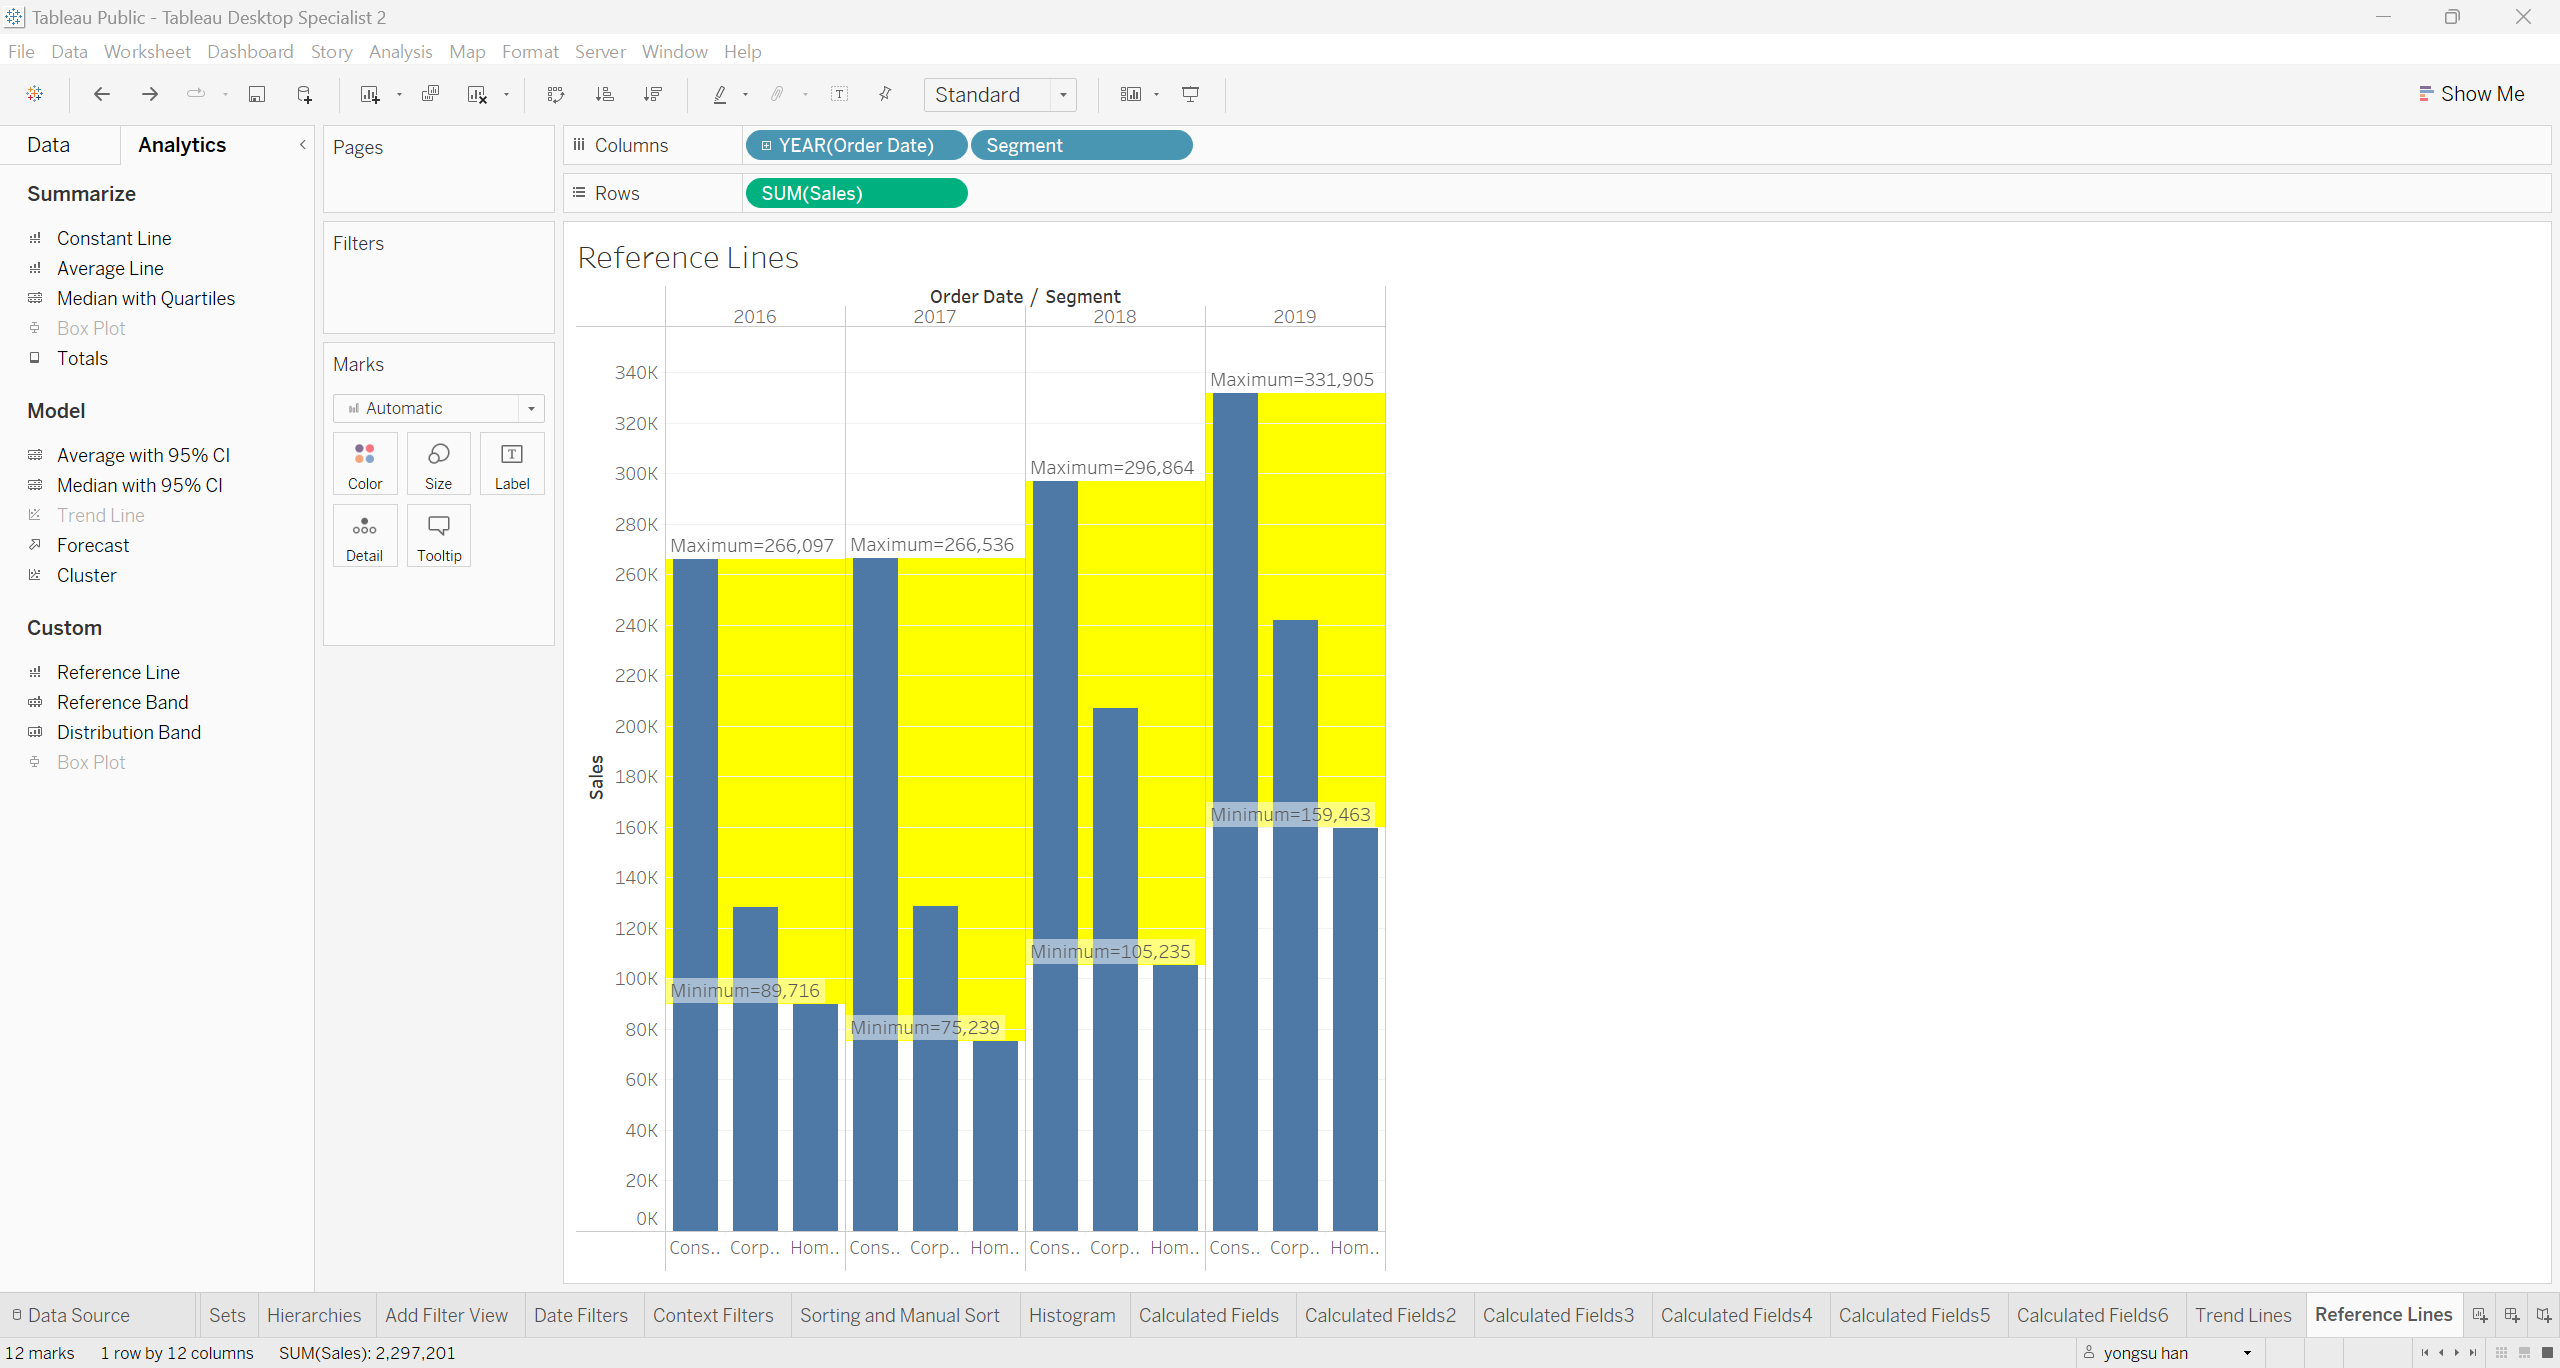Open the Color marks card
This screenshot has height=1368, width=2560.
(365, 464)
